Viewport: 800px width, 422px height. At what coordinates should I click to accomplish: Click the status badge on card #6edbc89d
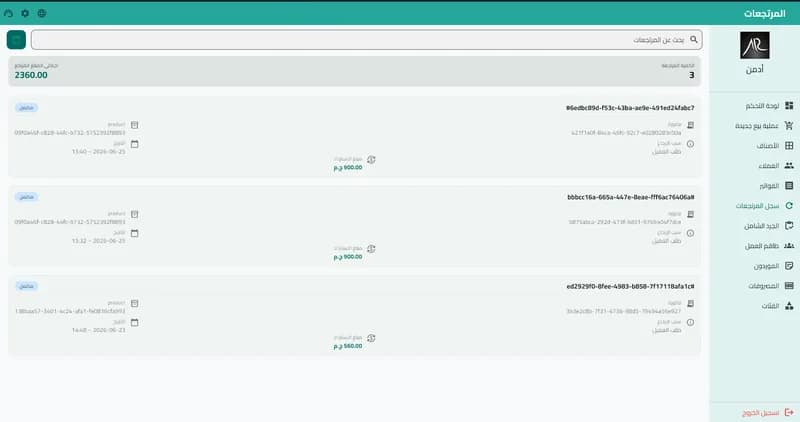pyautogui.click(x=27, y=108)
